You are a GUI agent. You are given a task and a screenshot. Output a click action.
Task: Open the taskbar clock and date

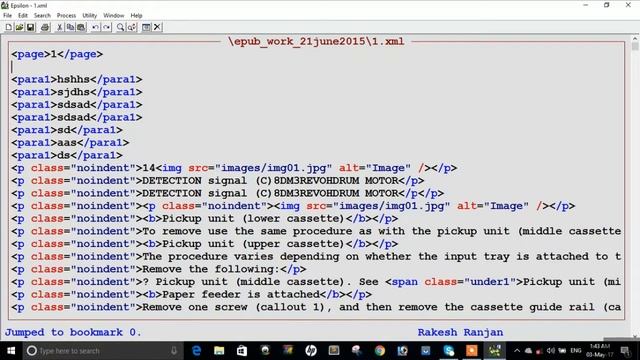coord(600,351)
